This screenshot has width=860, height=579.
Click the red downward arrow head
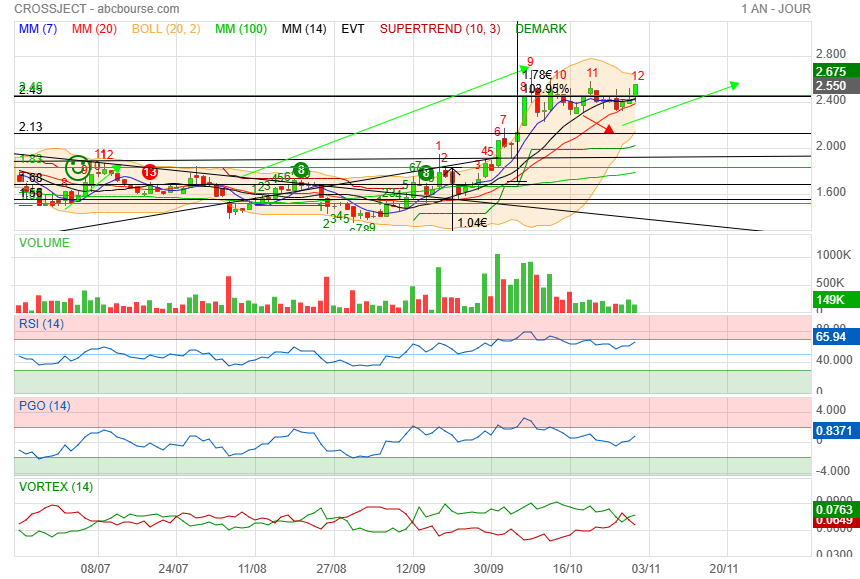608,129
